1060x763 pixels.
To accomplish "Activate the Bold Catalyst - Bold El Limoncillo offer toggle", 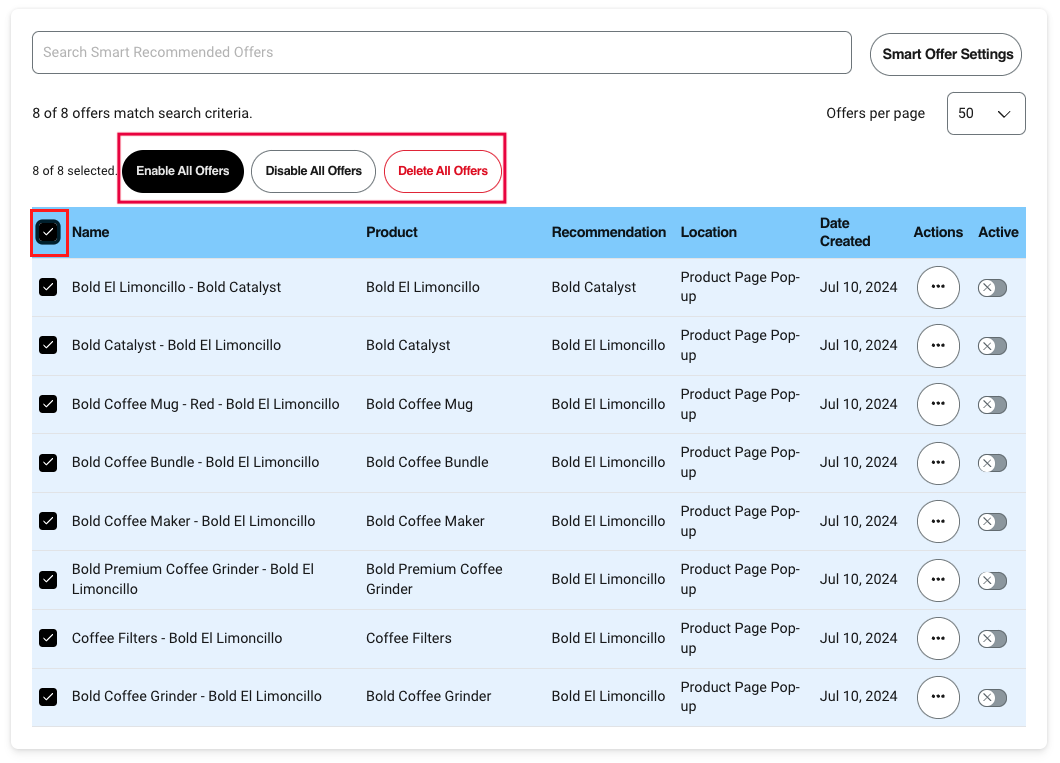I will [992, 346].
